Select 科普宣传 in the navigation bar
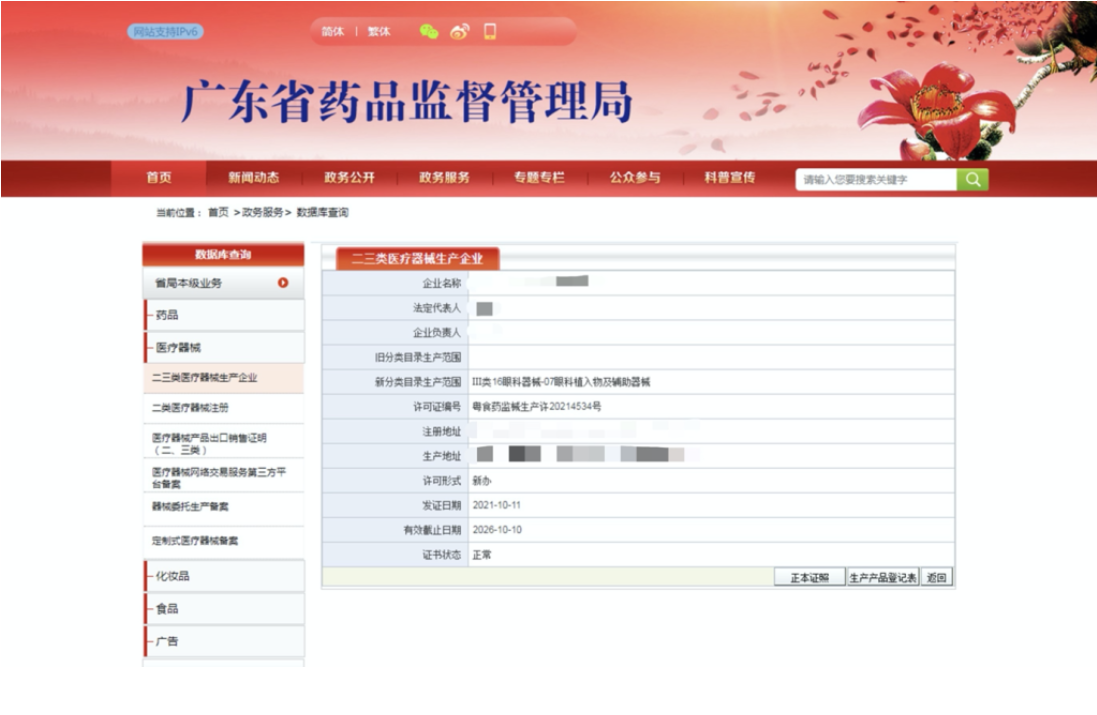Viewport: 1097px width, 715px height. pos(729,178)
